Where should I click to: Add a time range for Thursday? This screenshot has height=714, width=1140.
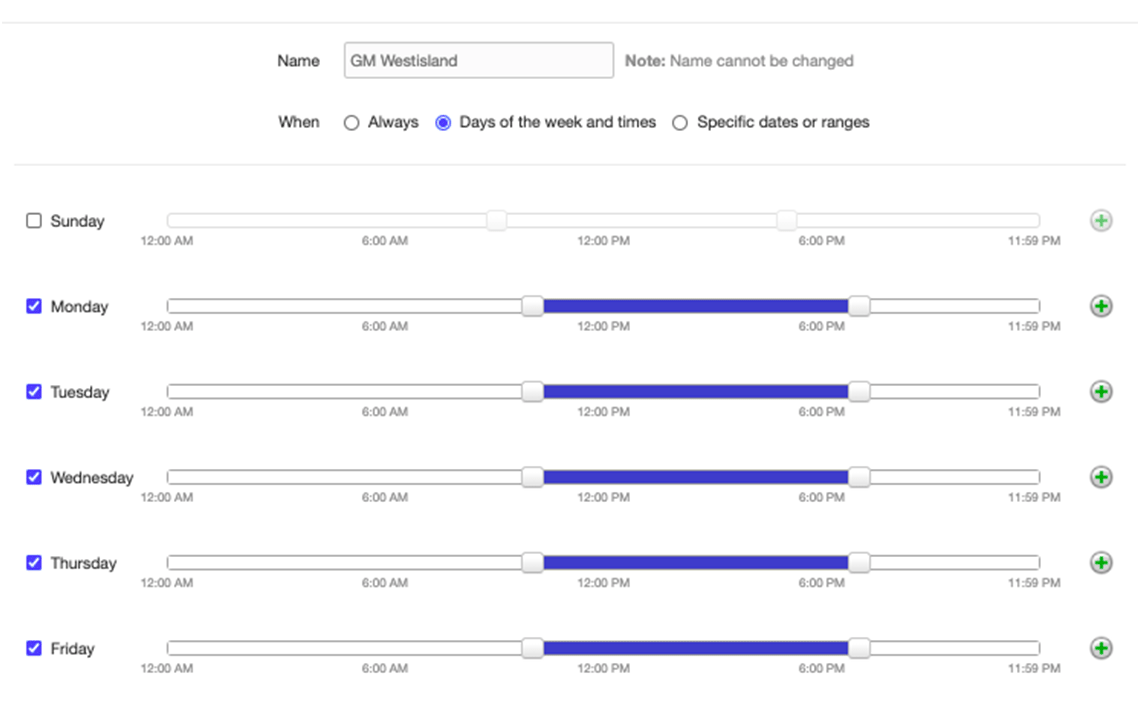(x=1101, y=563)
